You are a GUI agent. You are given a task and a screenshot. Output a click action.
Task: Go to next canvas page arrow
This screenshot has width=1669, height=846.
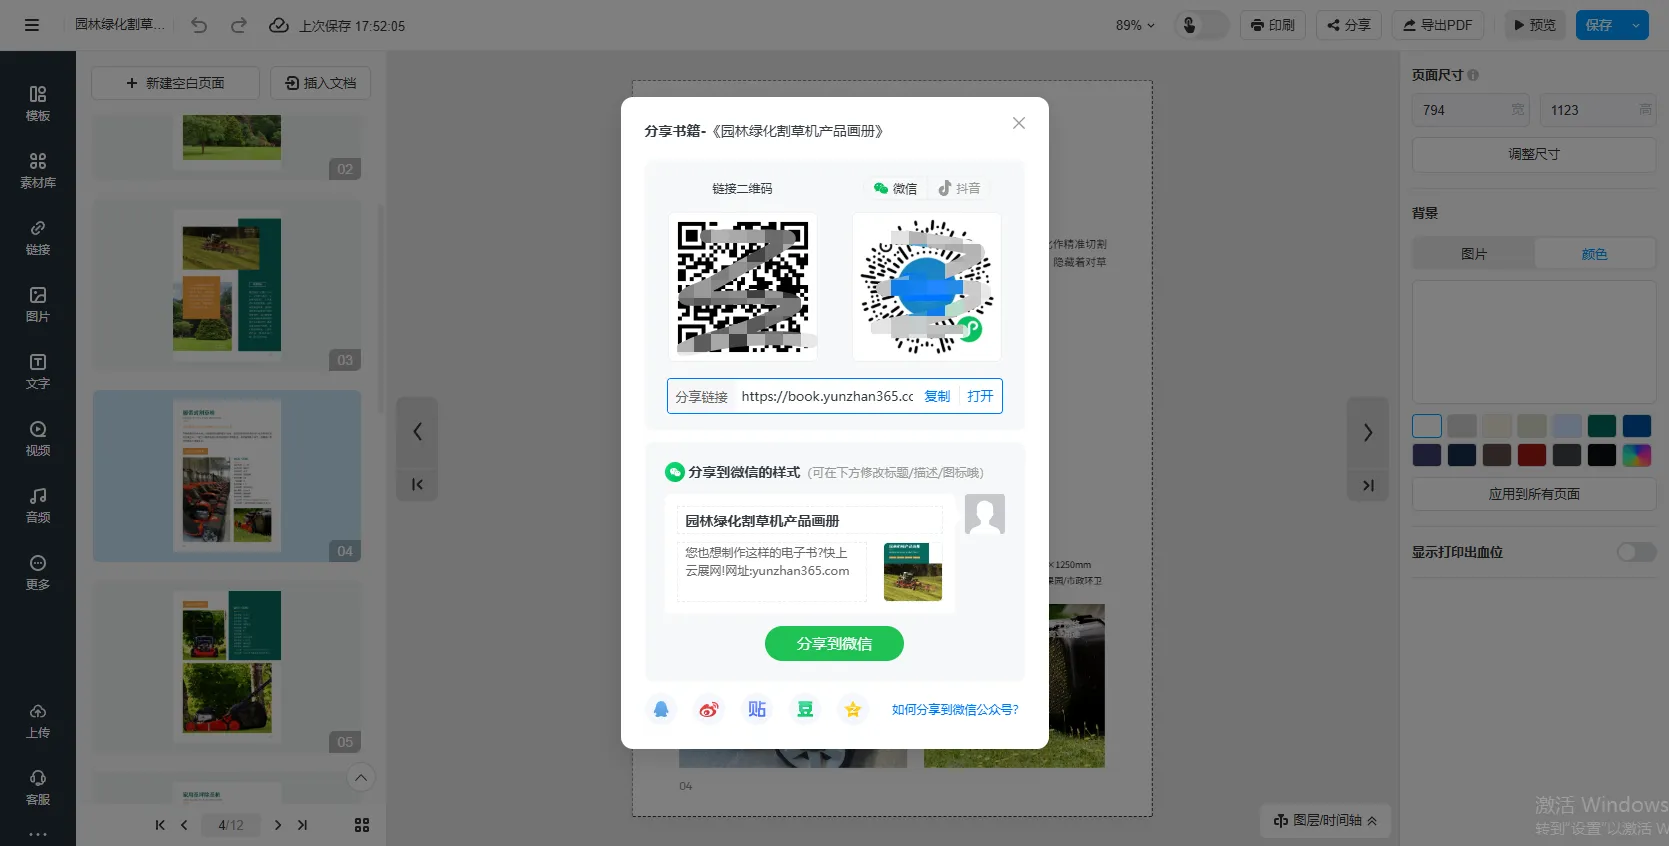point(1367,432)
